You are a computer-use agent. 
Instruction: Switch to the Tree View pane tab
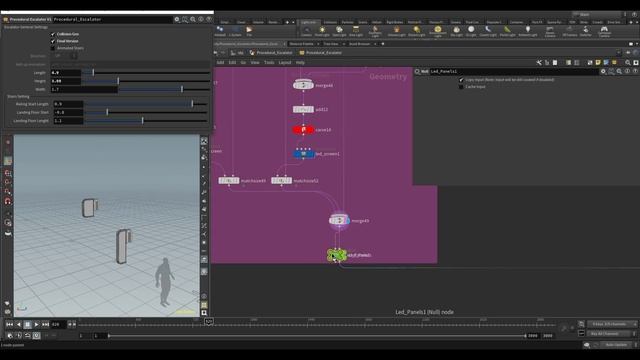331,44
